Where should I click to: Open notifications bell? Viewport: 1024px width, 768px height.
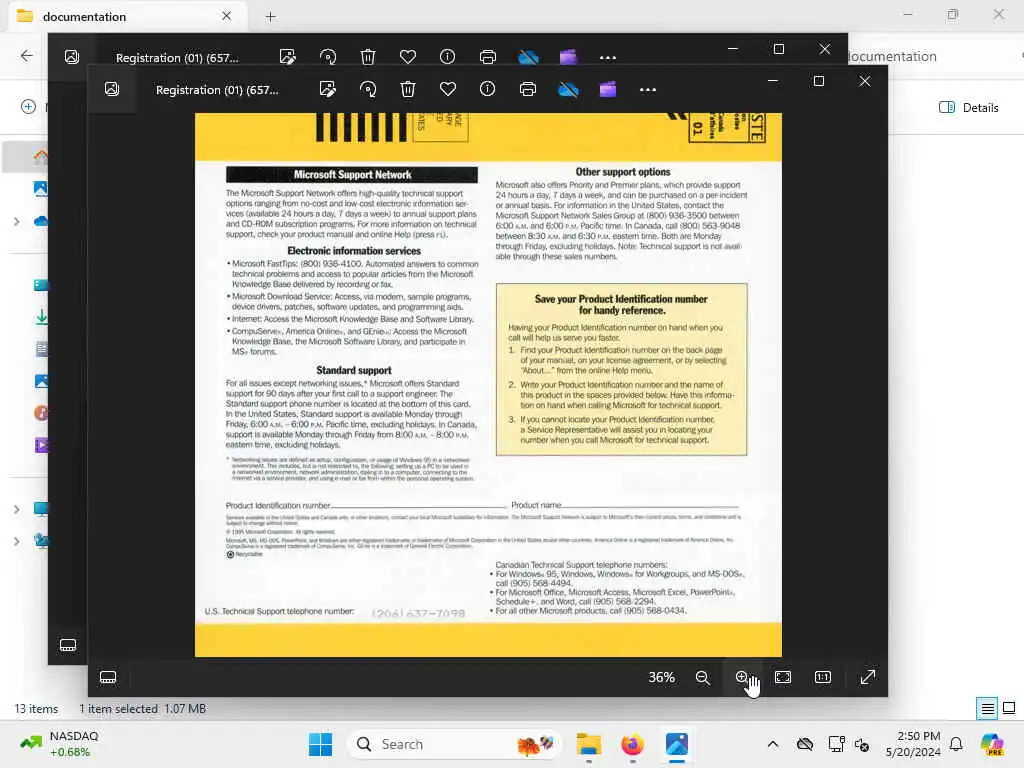956,744
